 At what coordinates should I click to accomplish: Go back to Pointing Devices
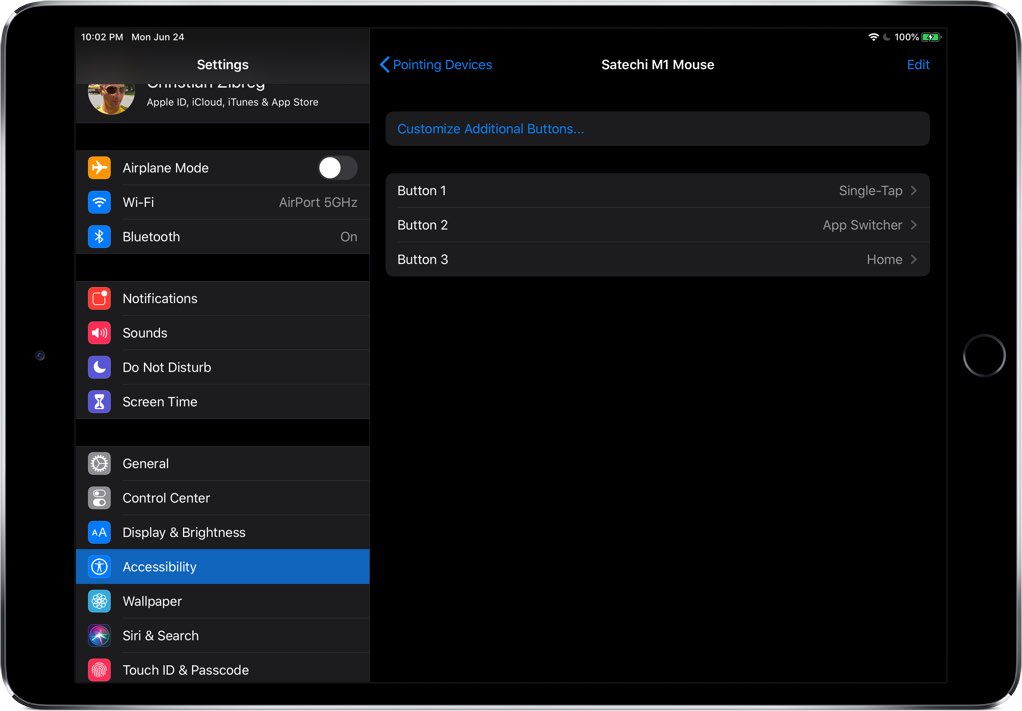point(436,65)
